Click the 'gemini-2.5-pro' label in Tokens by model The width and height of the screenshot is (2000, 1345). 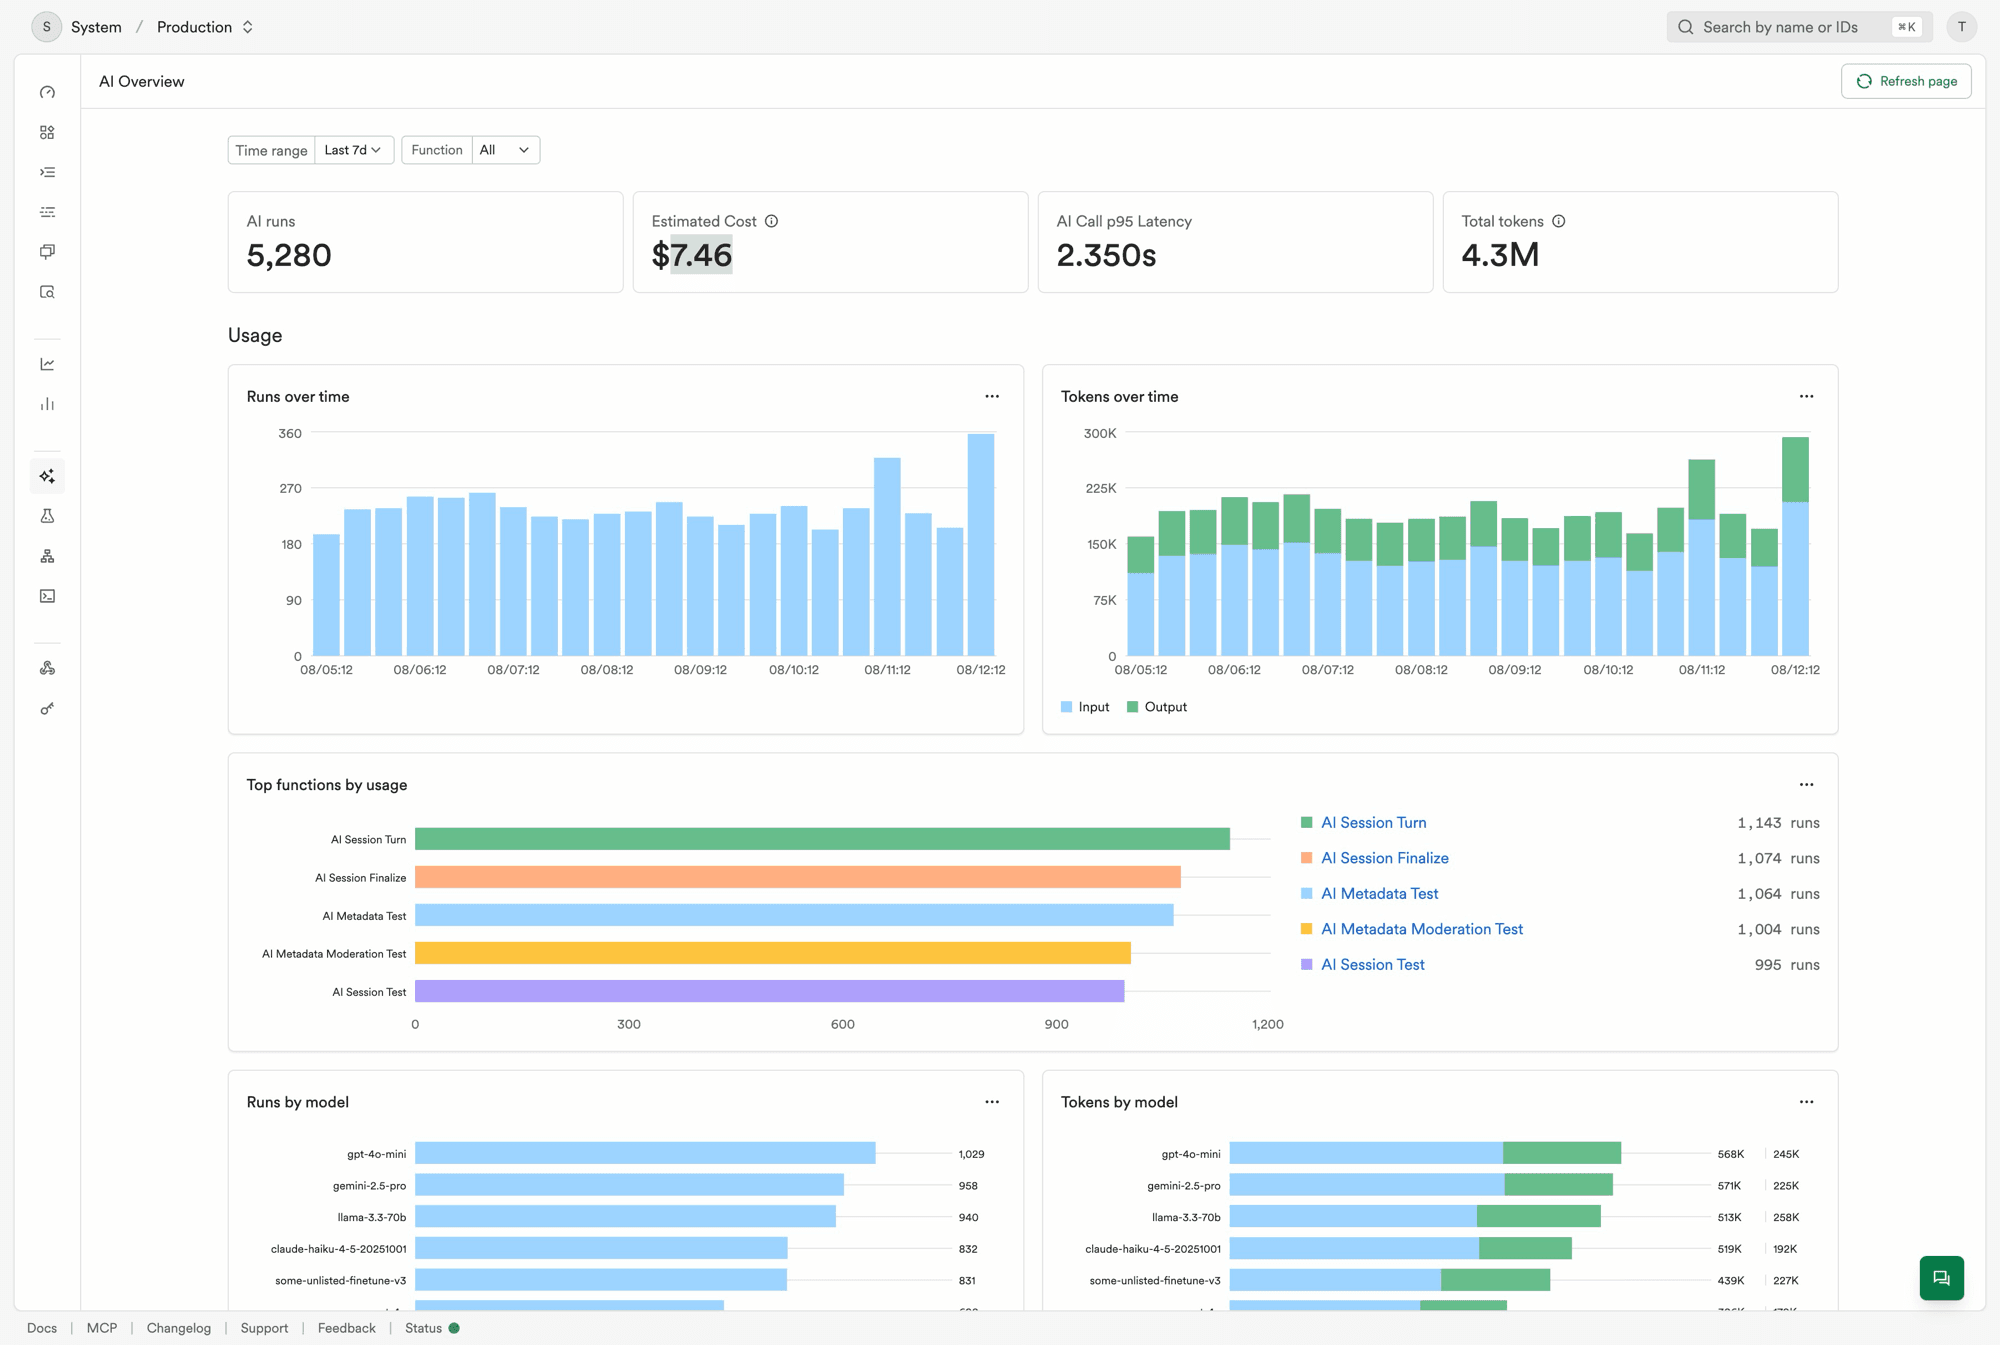coord(1184,1185)
